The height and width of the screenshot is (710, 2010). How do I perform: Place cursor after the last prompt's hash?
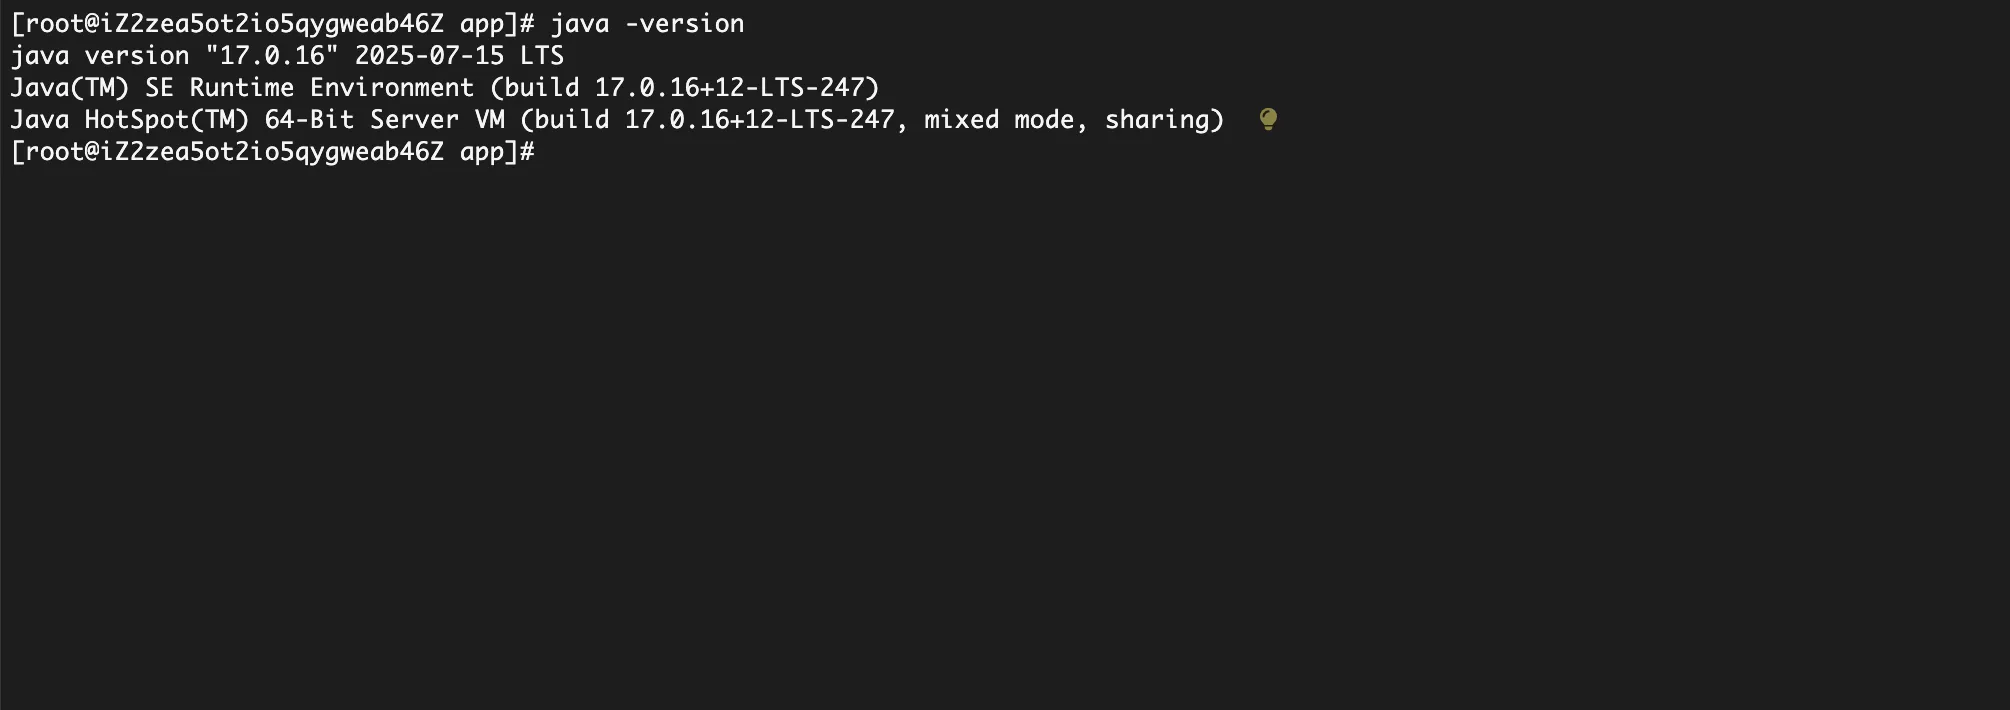pyautogui.click(x=545, y=151)
